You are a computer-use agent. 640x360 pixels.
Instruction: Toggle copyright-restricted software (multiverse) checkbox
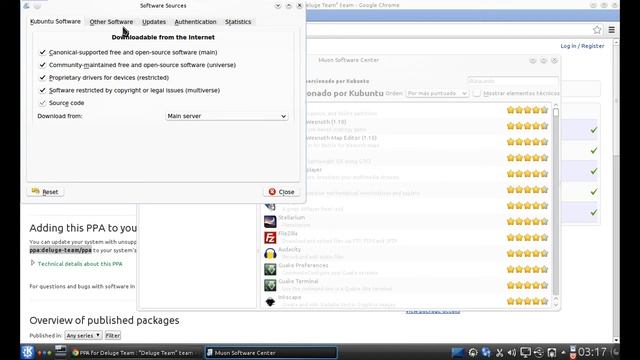(42, 90)
